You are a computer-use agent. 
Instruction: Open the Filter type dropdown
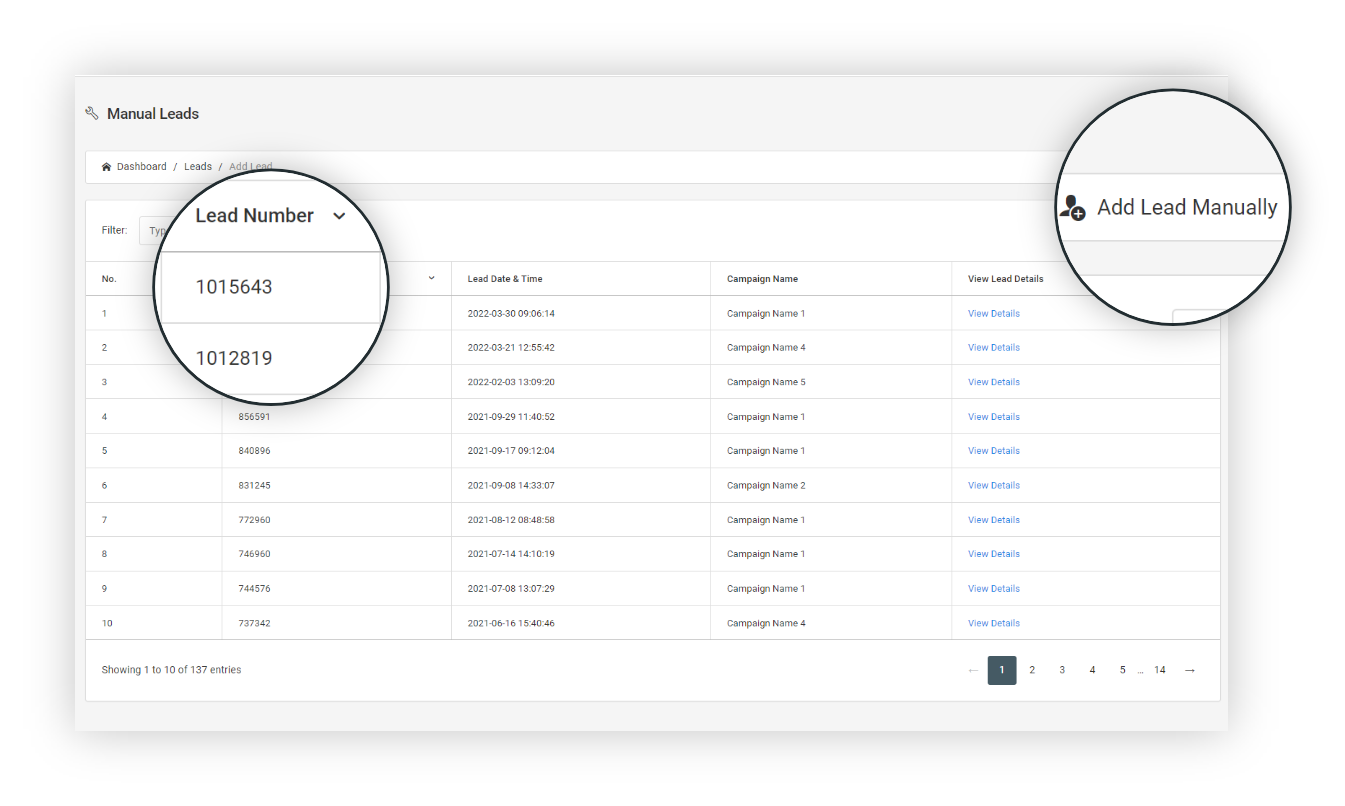pyautogui.click(x=150, y=231)
